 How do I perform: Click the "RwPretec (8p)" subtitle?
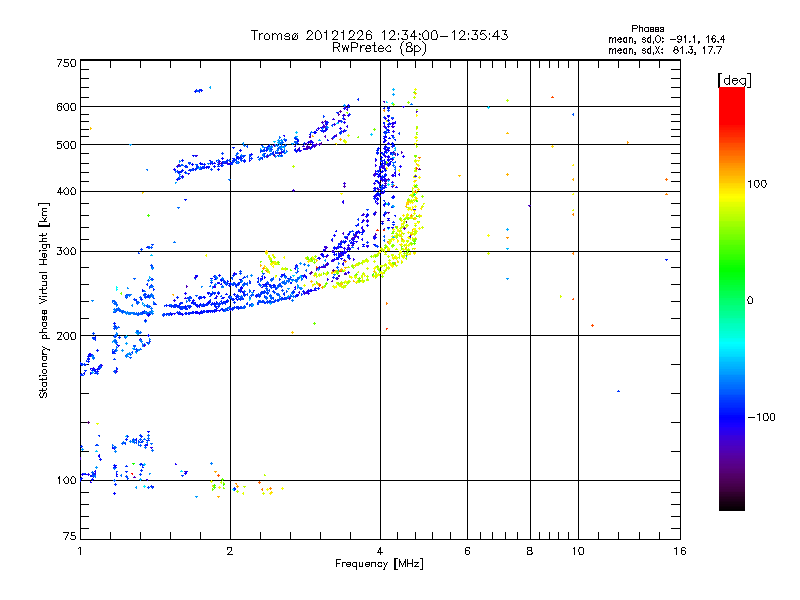[x=379, y=48]
